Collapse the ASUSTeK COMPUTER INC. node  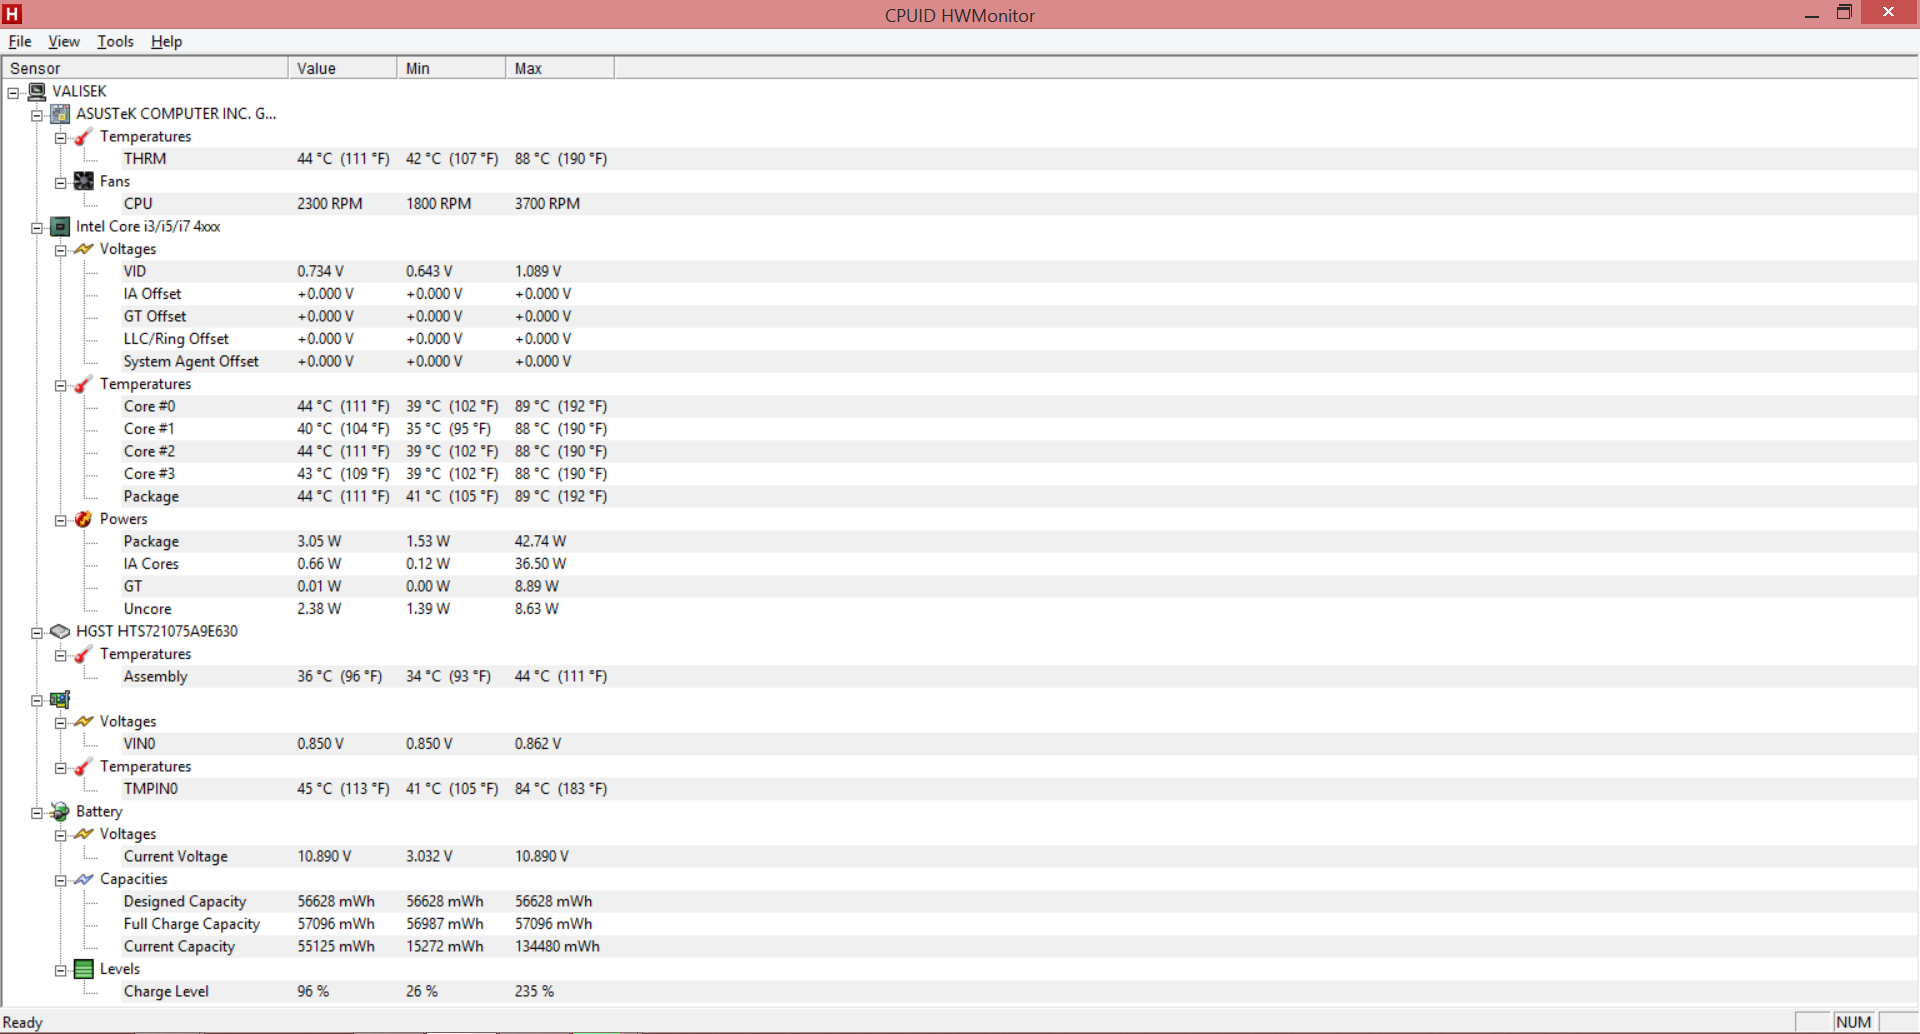pyautogui.click(x=37, y=115)
